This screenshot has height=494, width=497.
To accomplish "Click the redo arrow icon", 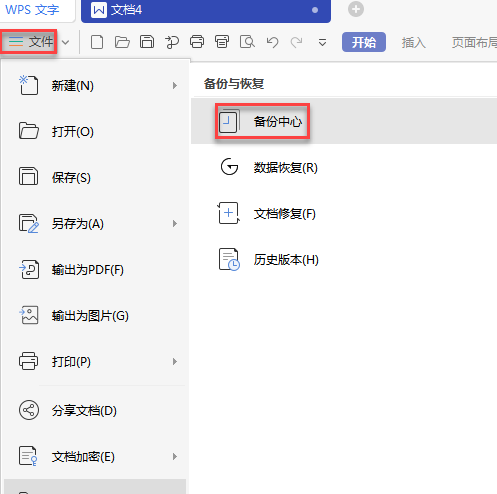I will (x=296, y=42).
